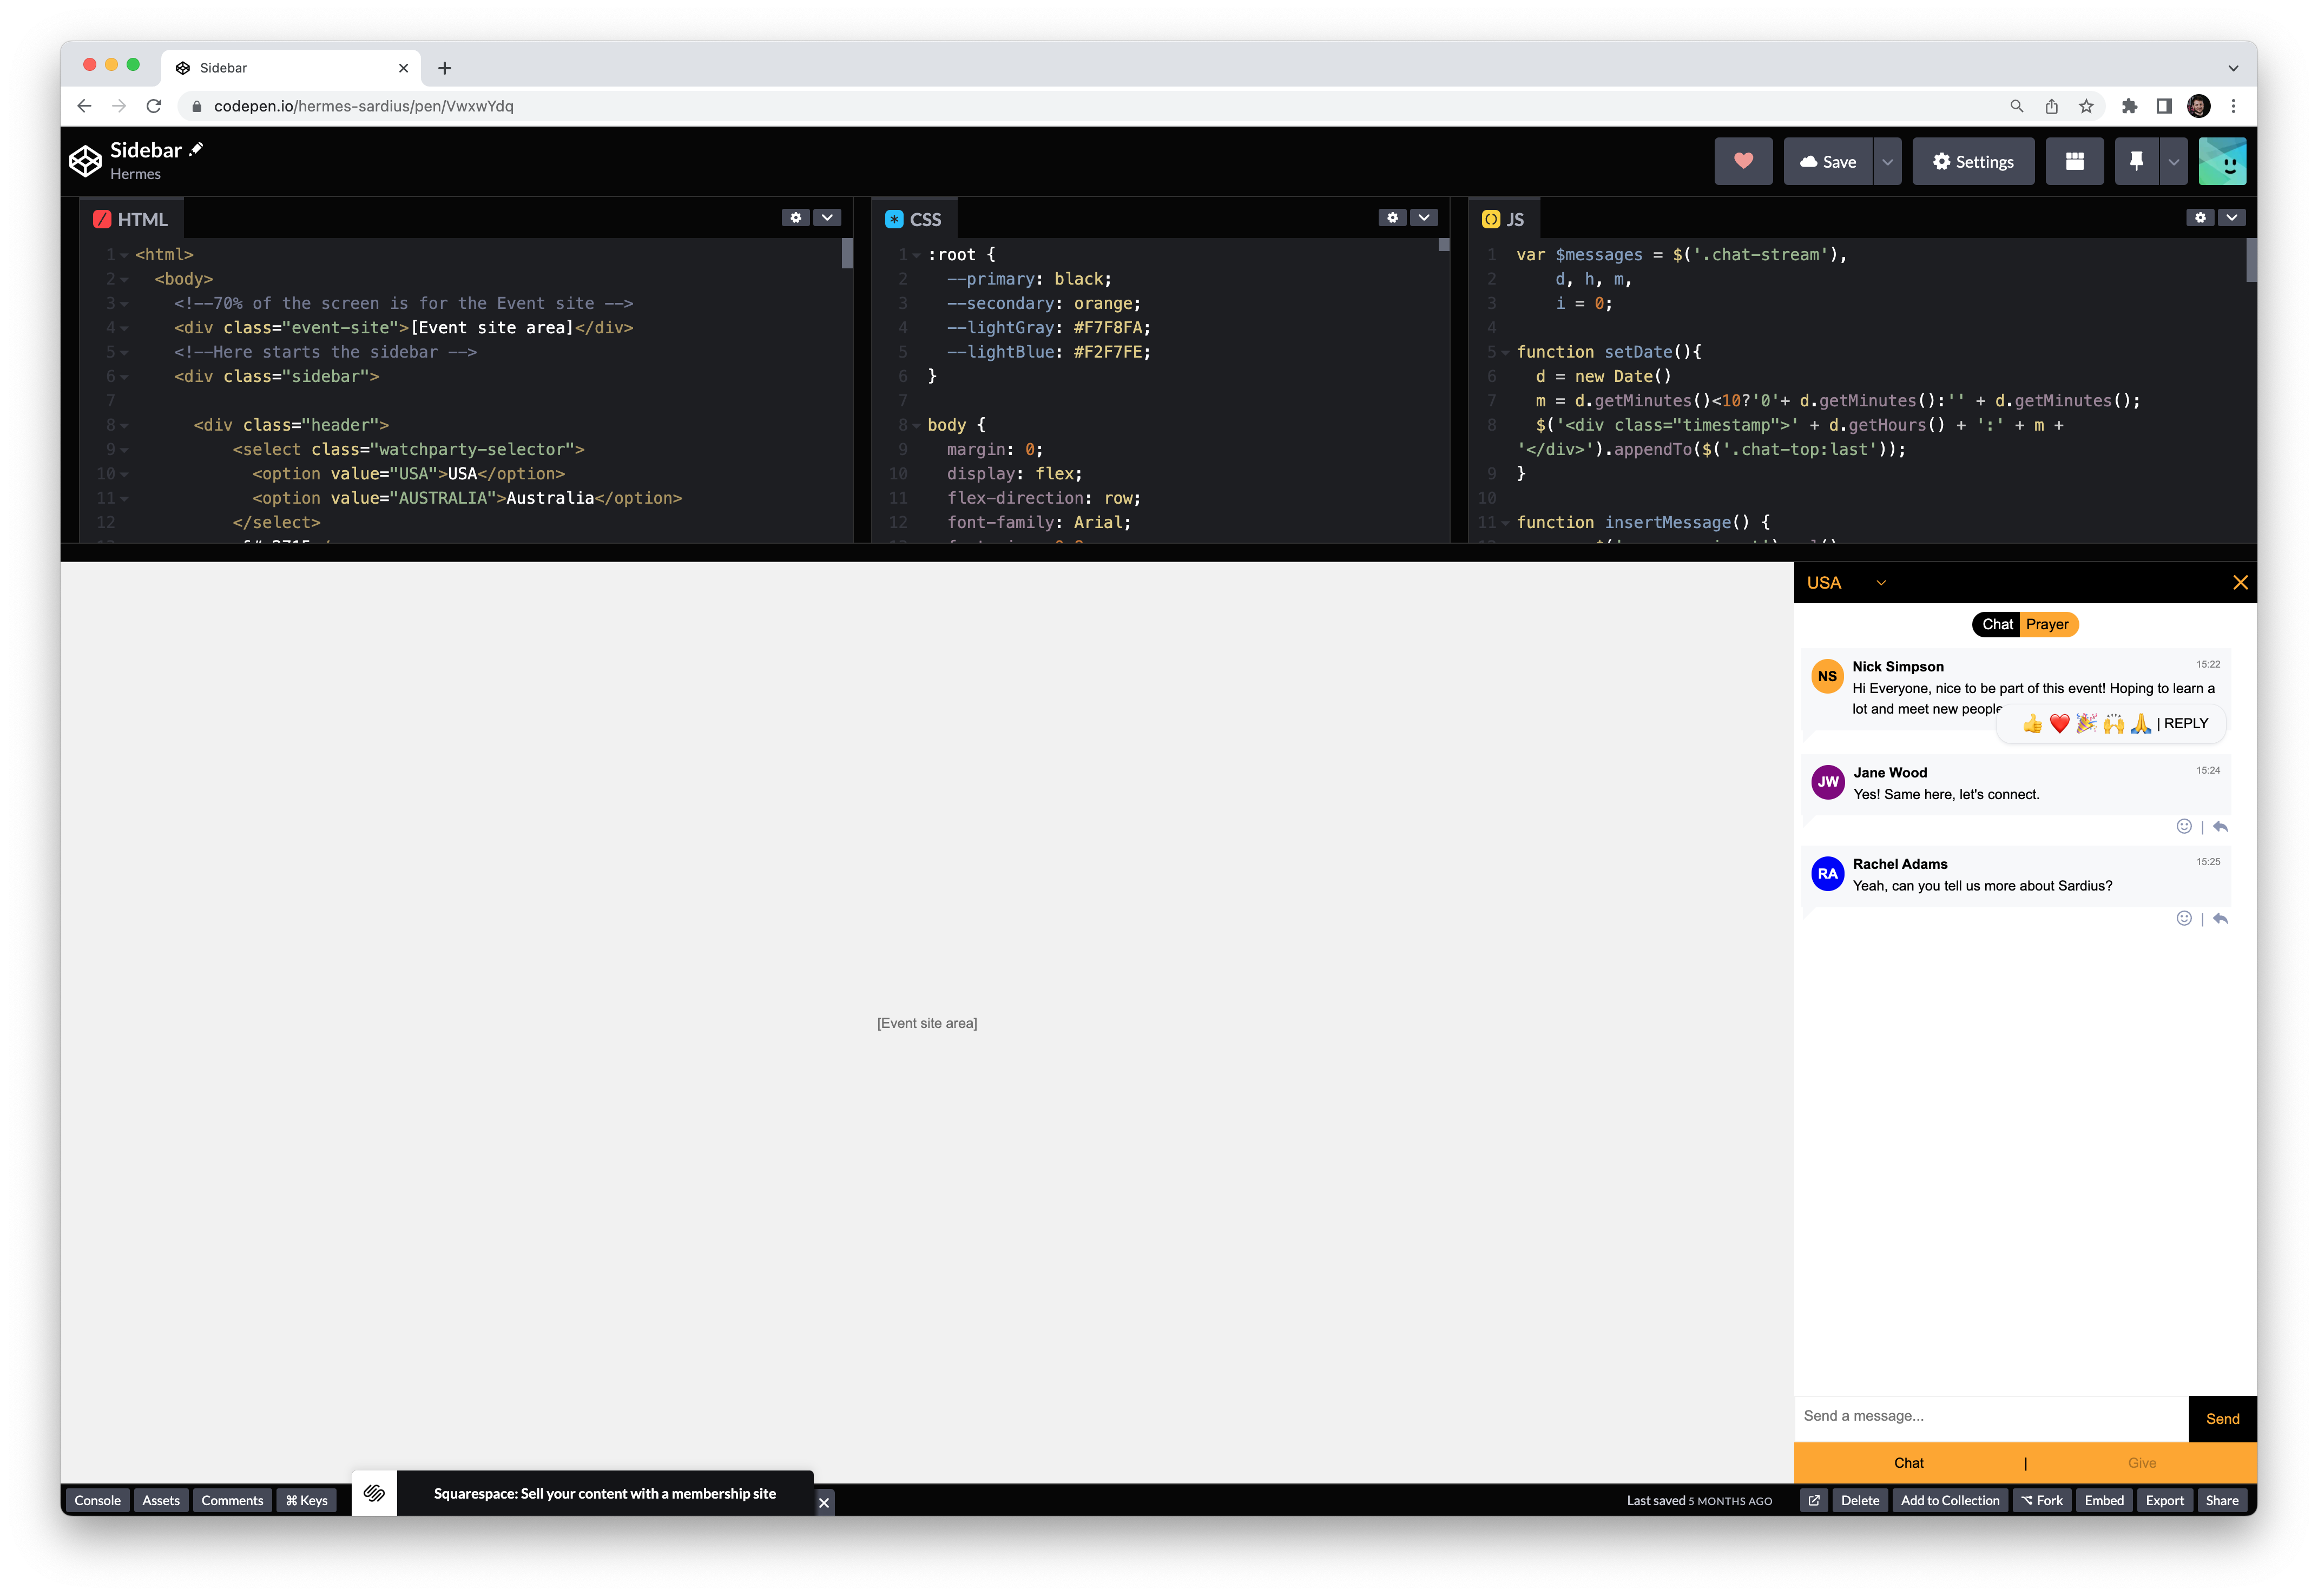Click the pin icon button
Screen dimensions: 2318x1596
[2136, 161]
